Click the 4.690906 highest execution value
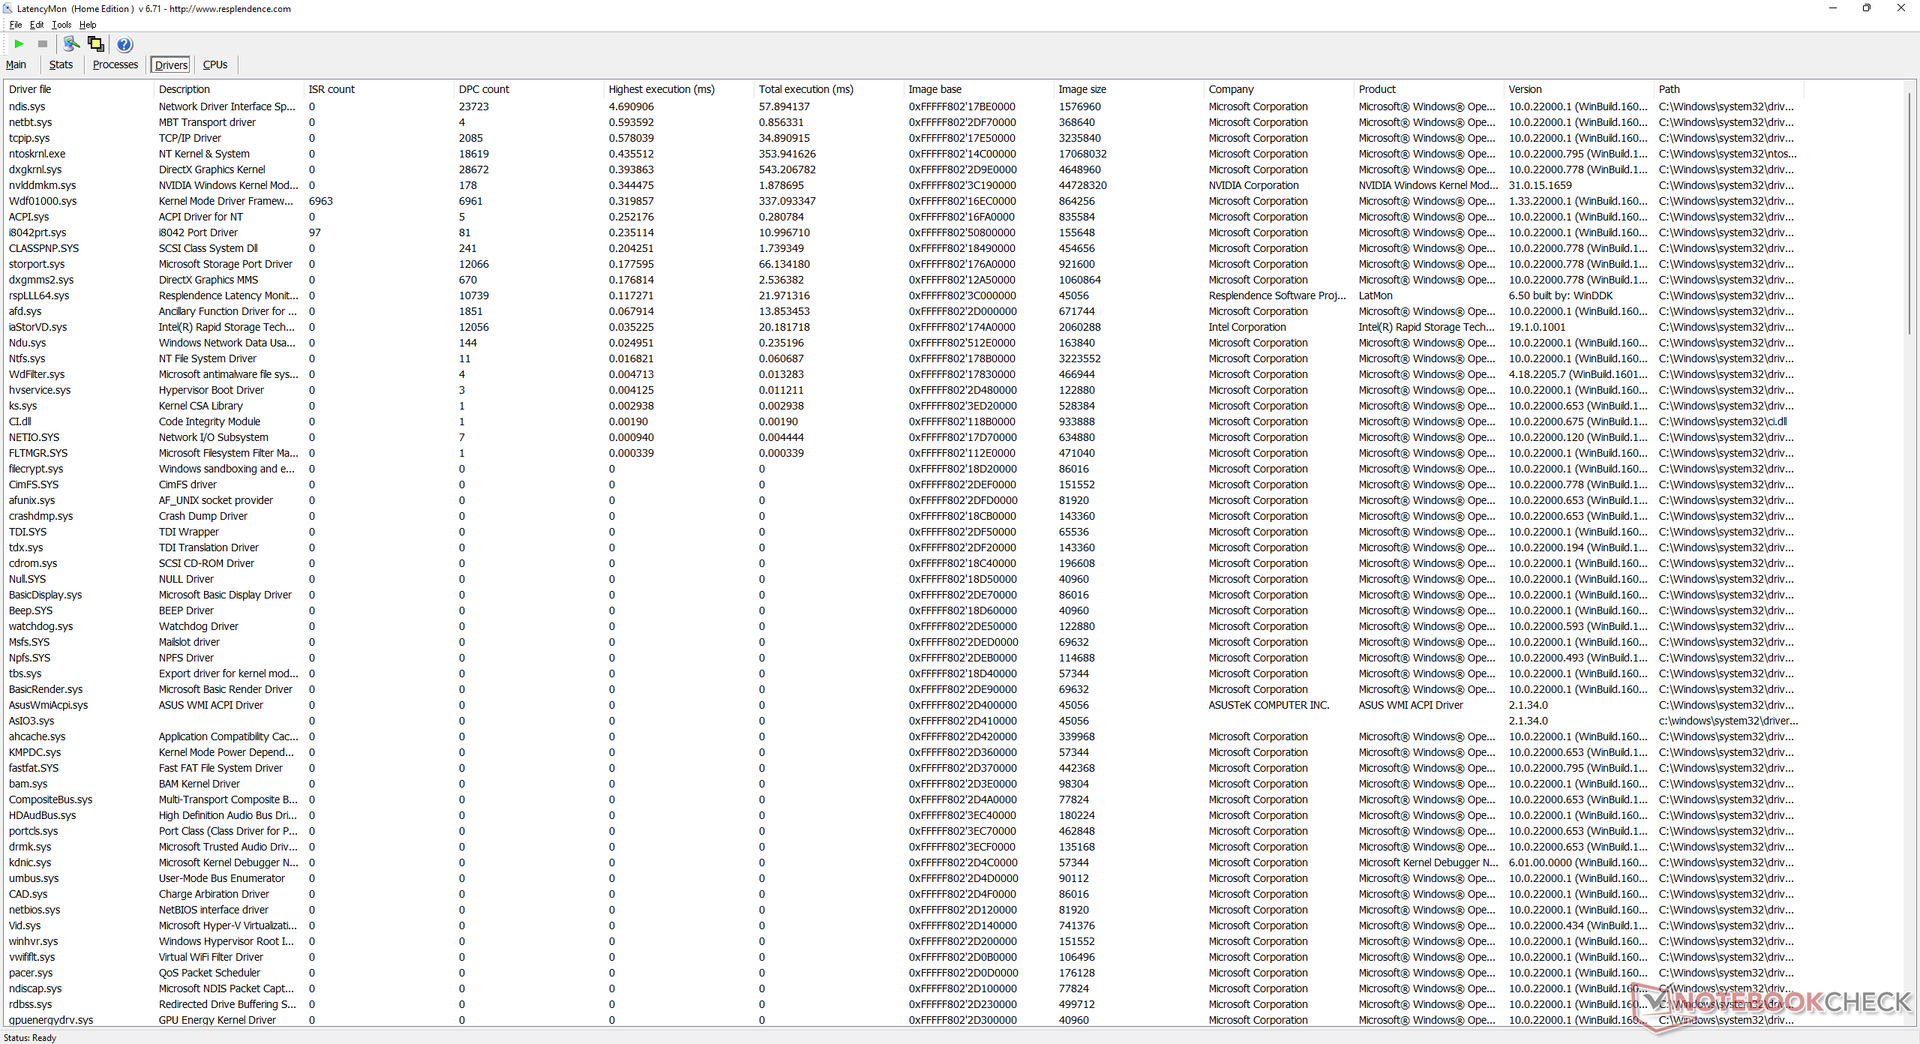1920x1044 pixels. tap(631, 106)
